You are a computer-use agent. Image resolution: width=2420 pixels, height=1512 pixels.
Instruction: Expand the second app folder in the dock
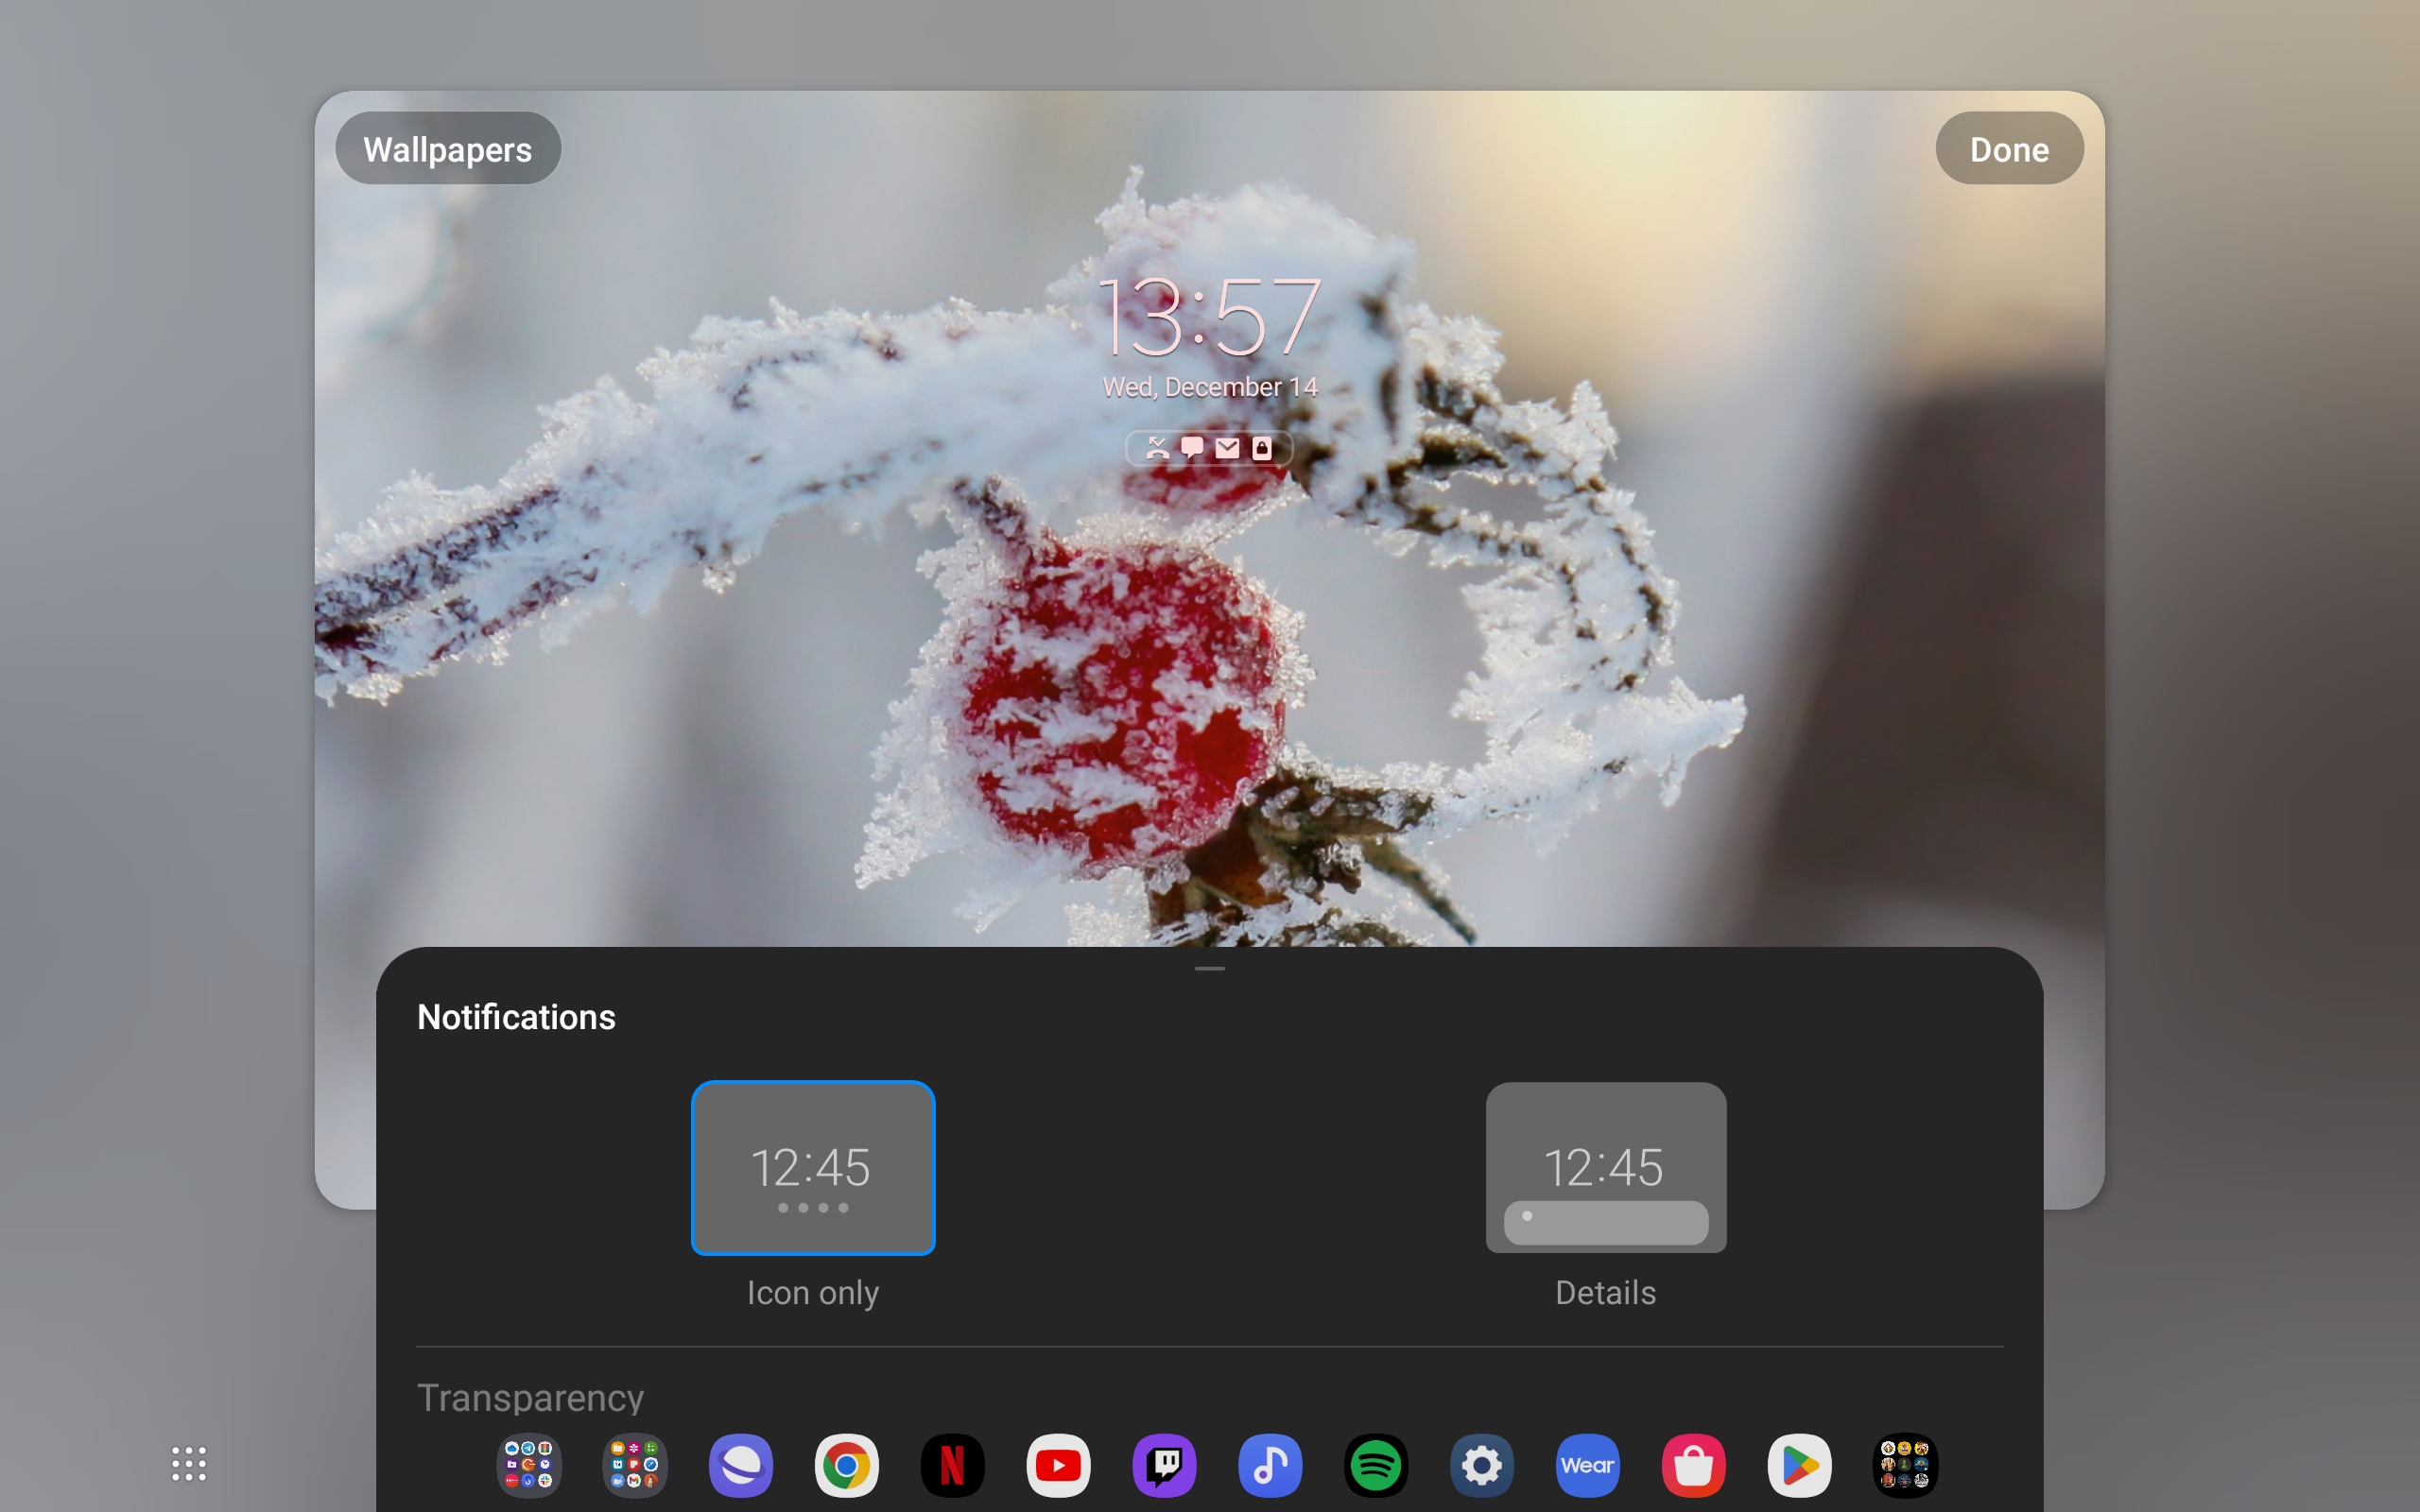(635, 1466)
